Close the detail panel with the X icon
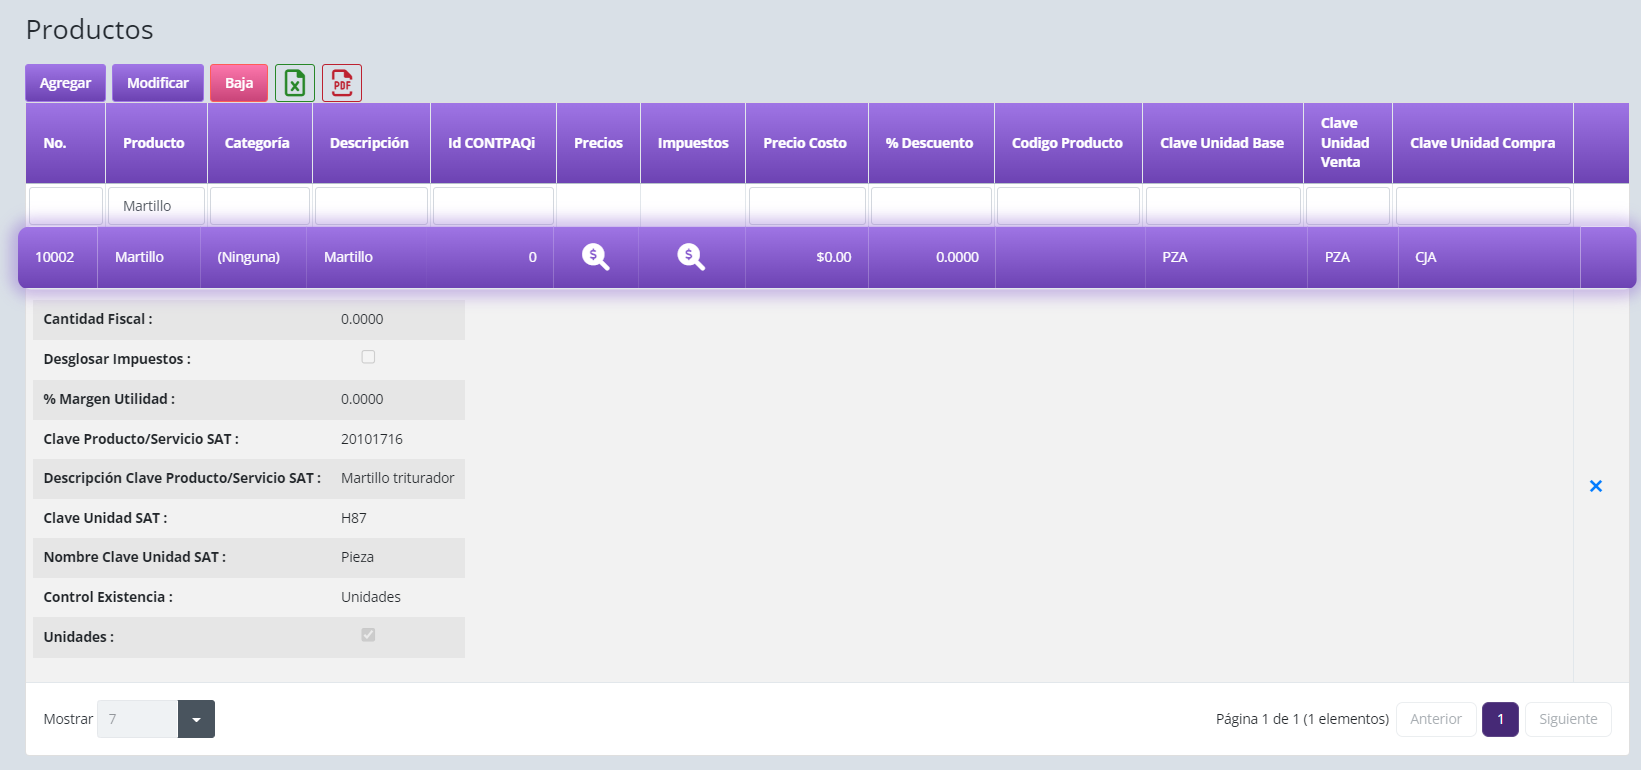The height and width of the screenshot is (770, 1641). click(1596, 486)
